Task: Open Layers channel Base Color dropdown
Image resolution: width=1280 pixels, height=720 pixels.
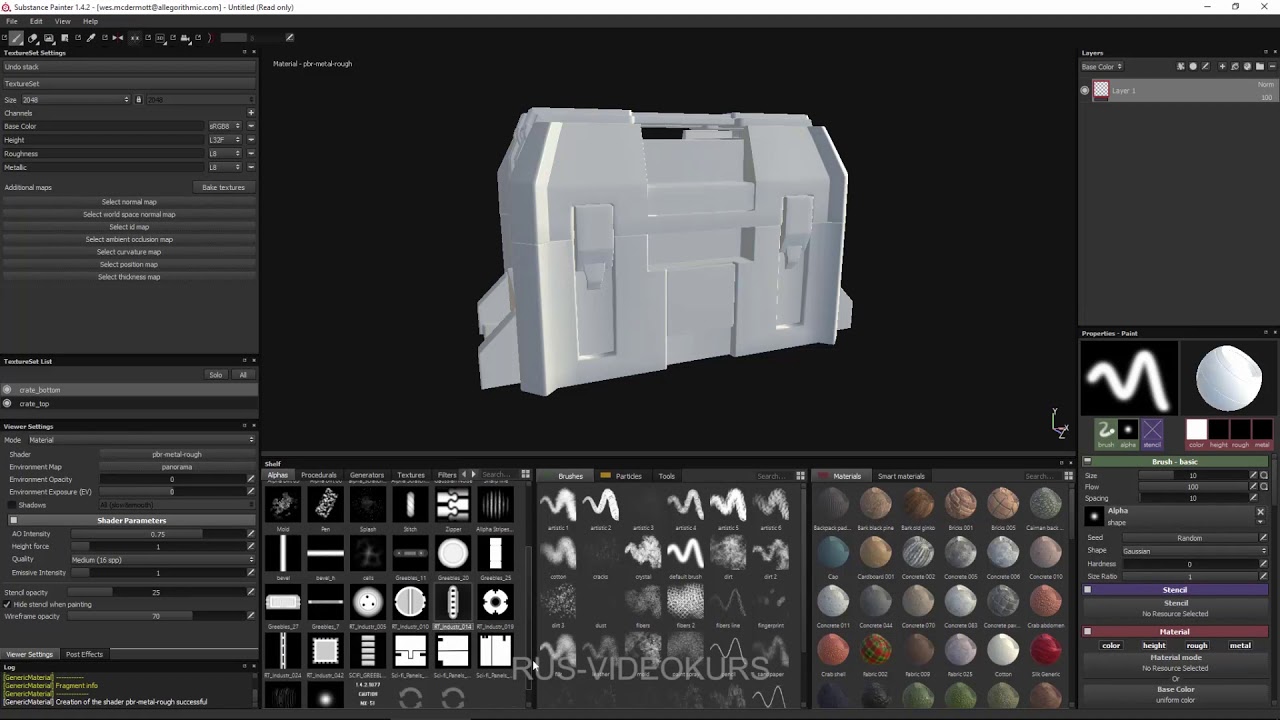Action: pos(1102,67)
